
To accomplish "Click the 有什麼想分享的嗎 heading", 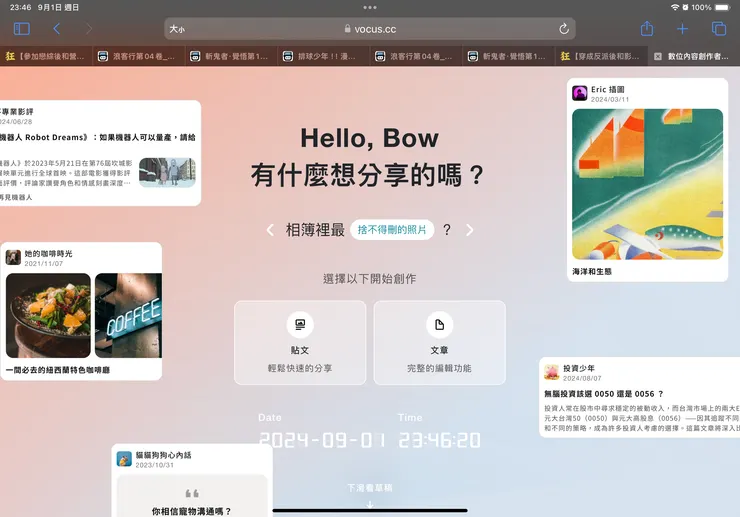I will click(x=368, y=175).
